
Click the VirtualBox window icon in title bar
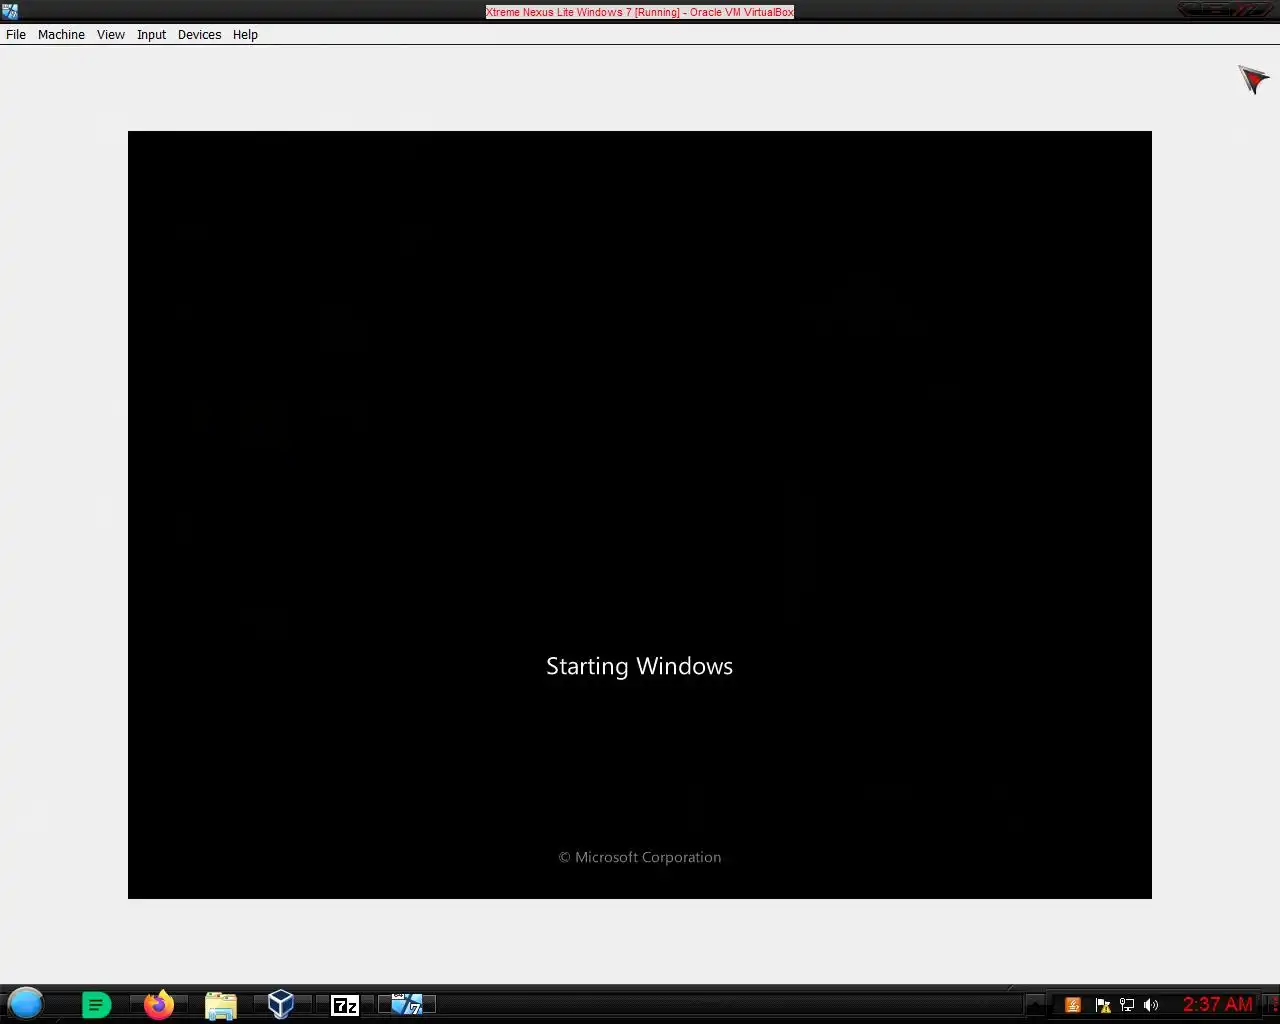point(10,11)
